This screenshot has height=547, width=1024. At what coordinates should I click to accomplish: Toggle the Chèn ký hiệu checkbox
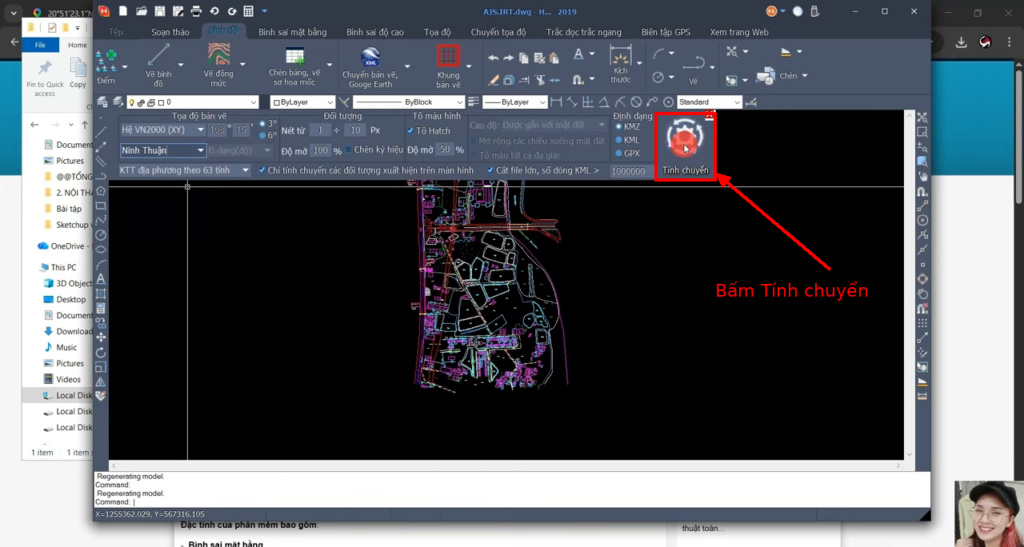coord(348,149)
